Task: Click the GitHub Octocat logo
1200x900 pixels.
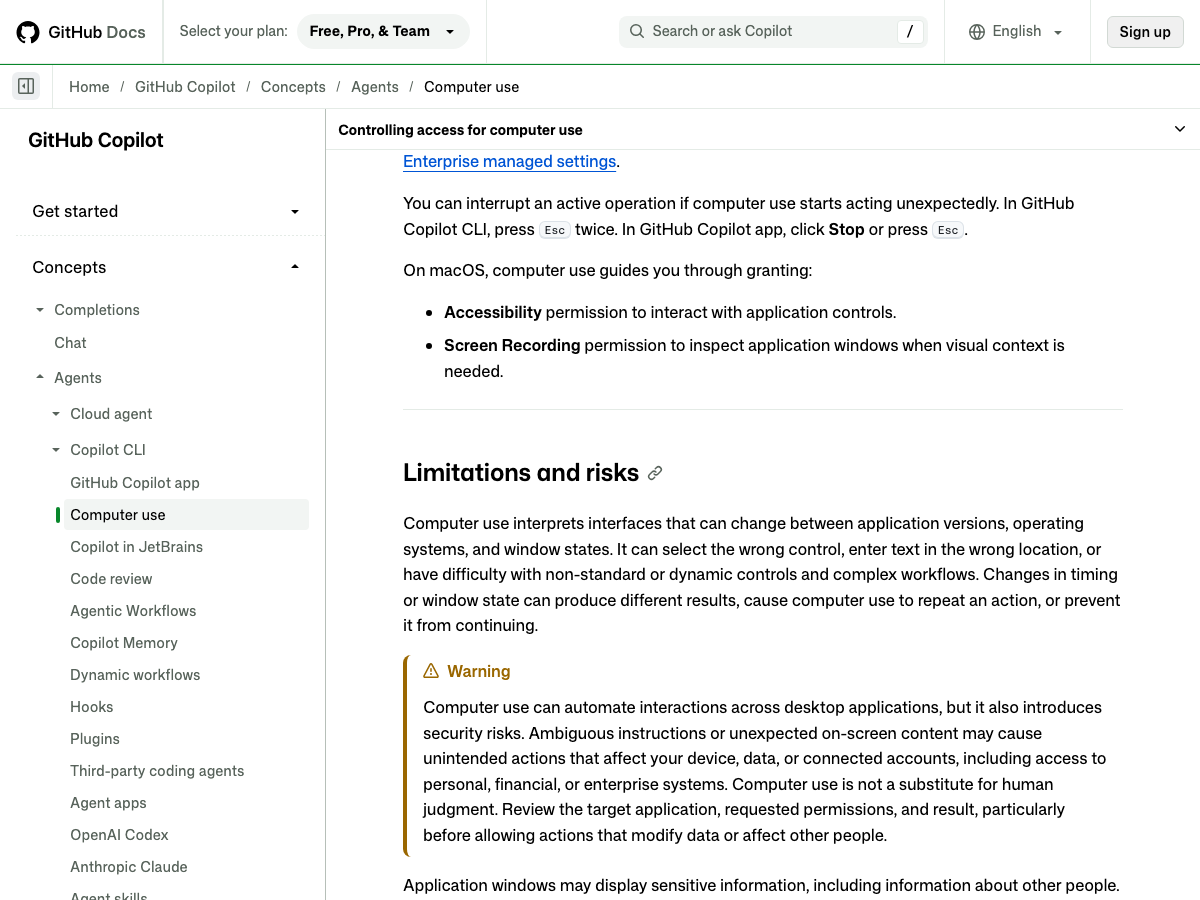Action: click(x=28, y=32)
